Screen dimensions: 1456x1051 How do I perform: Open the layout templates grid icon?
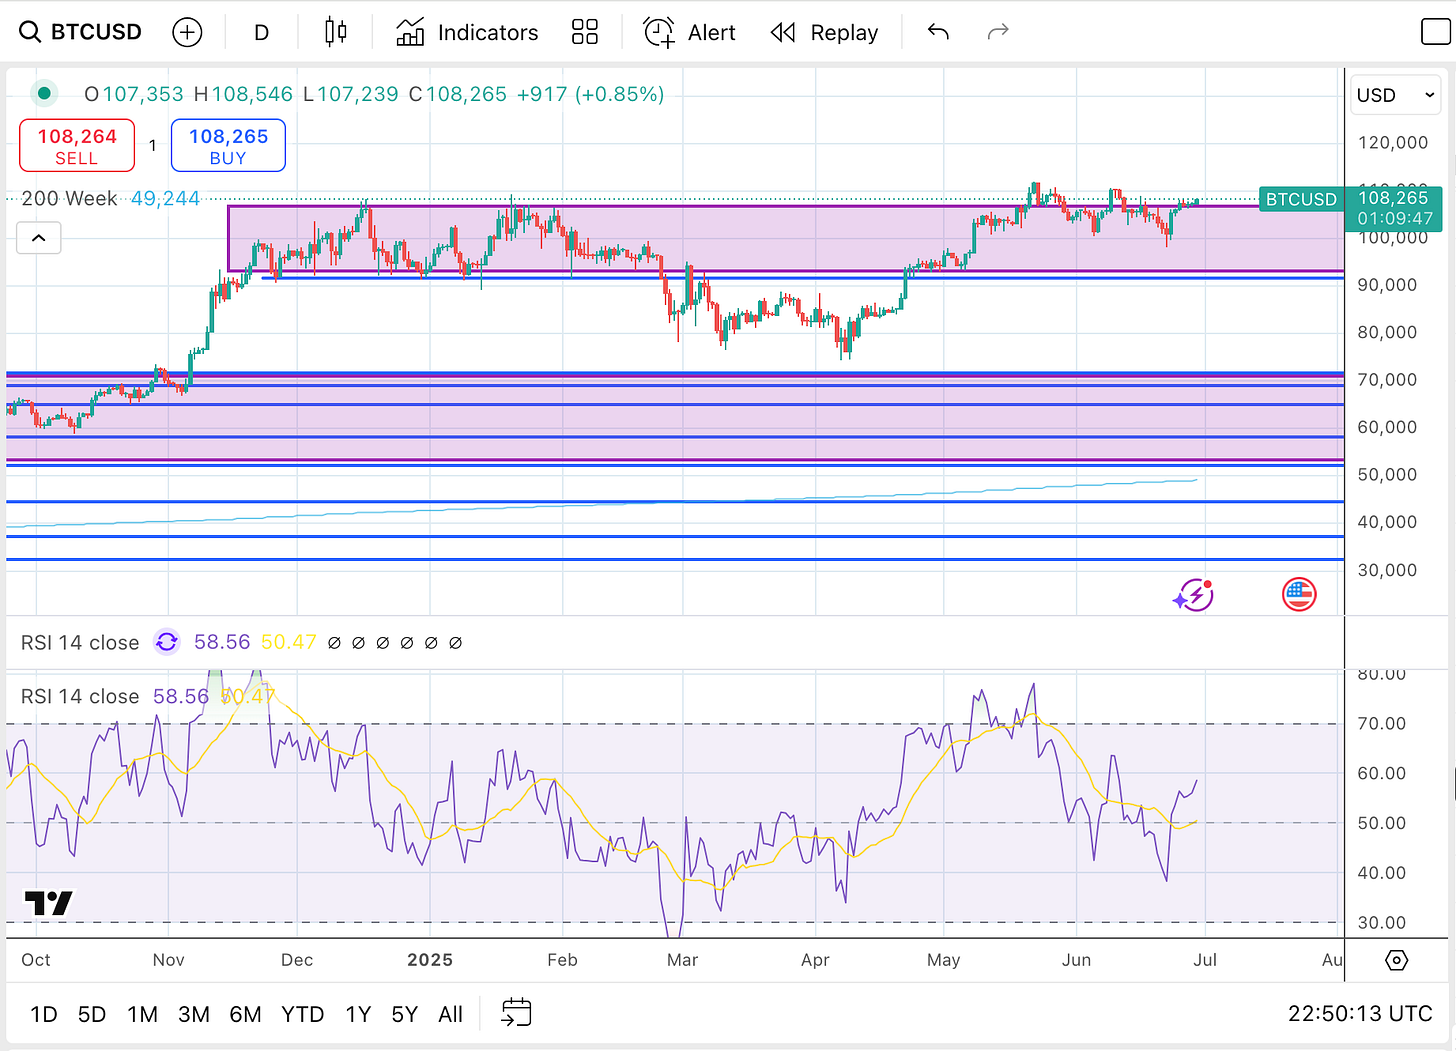pyautogui.click(x=585, y=32)
